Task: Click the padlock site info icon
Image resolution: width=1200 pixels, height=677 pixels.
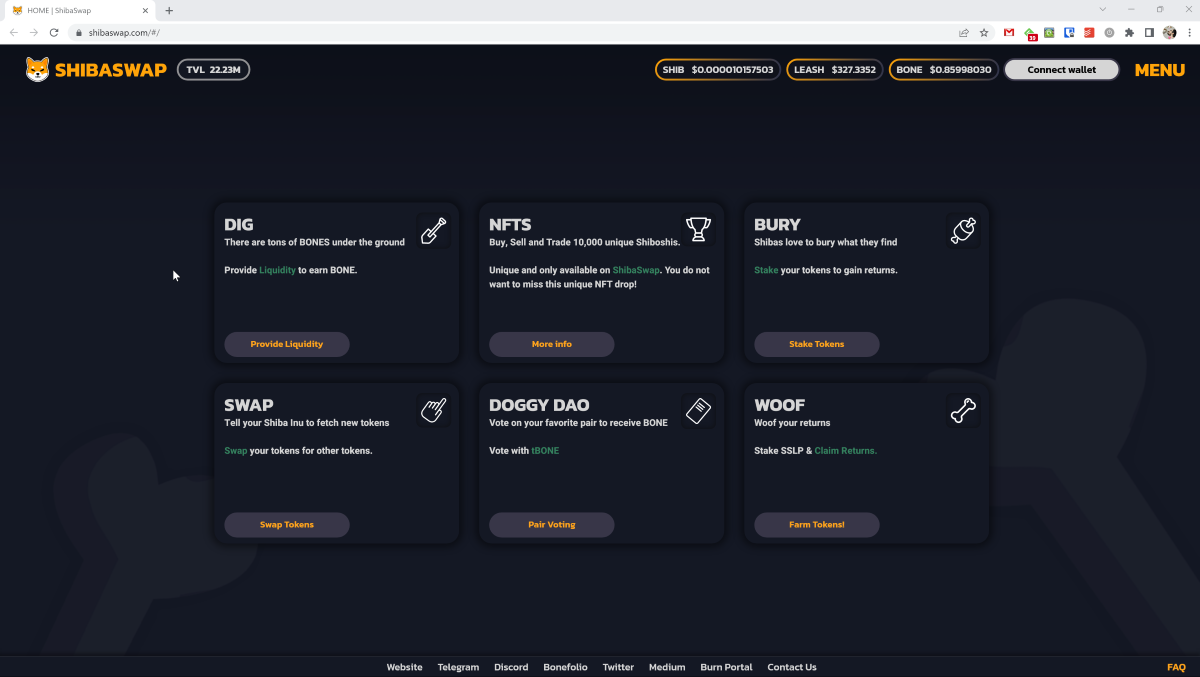Action: point(77,32)
